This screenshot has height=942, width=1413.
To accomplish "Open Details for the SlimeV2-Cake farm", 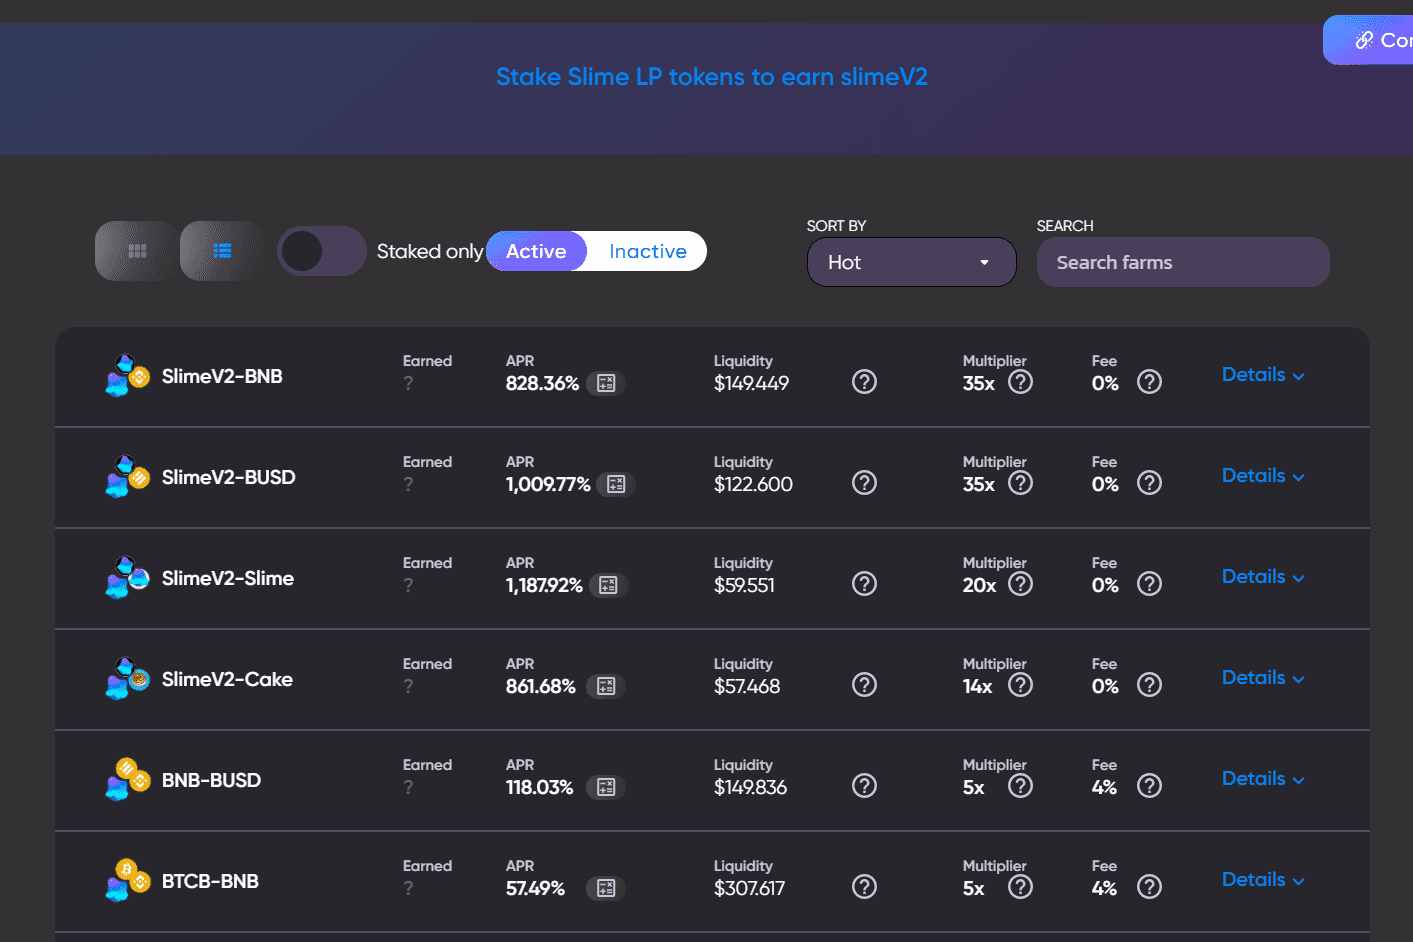I will pyautogui.click(x=1262, y=677).
